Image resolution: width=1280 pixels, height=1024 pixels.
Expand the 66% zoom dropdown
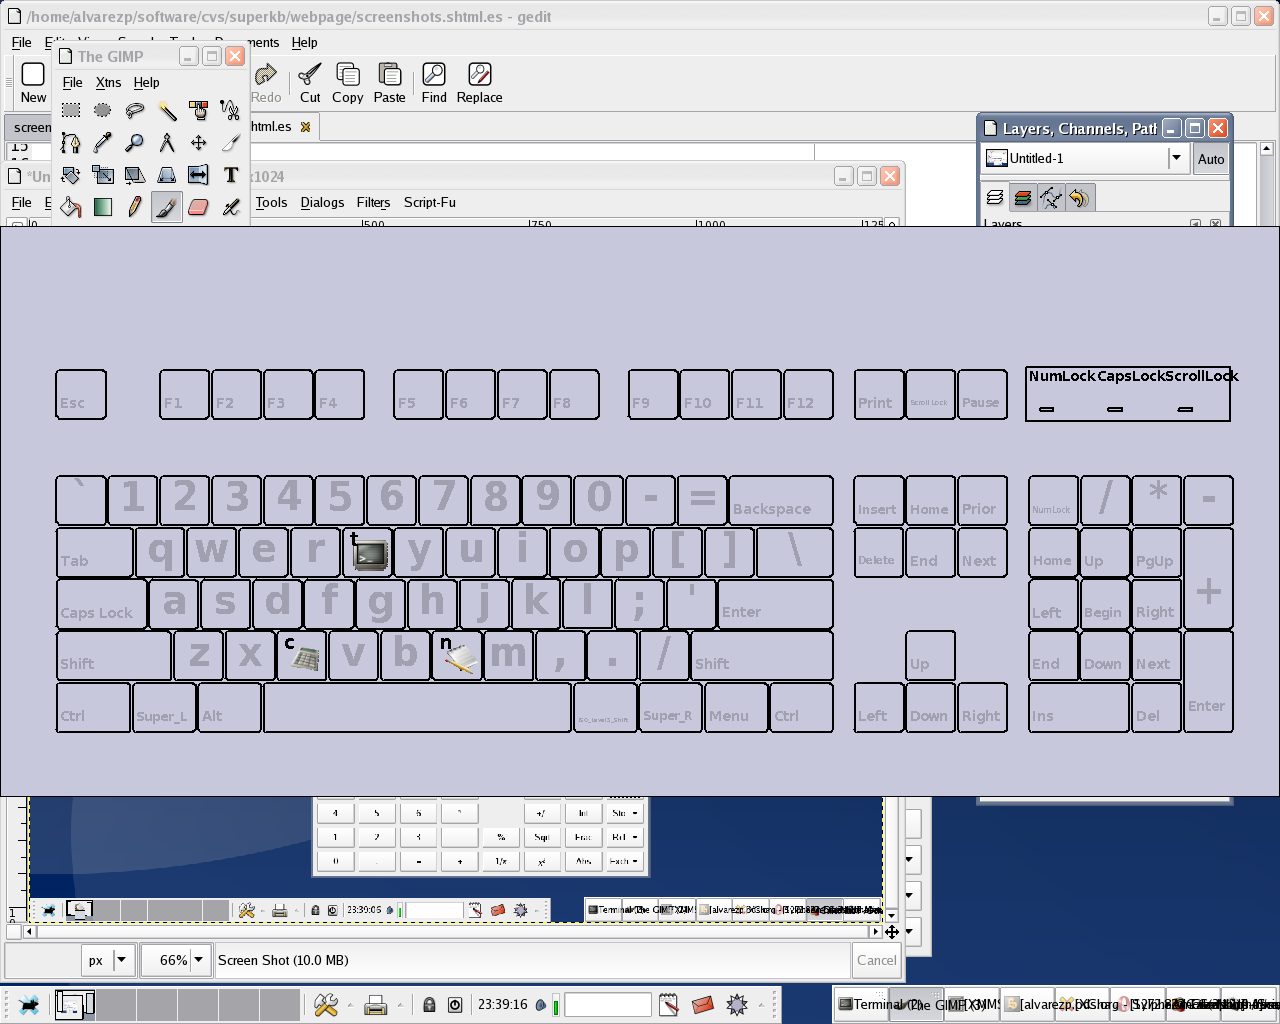198,960
